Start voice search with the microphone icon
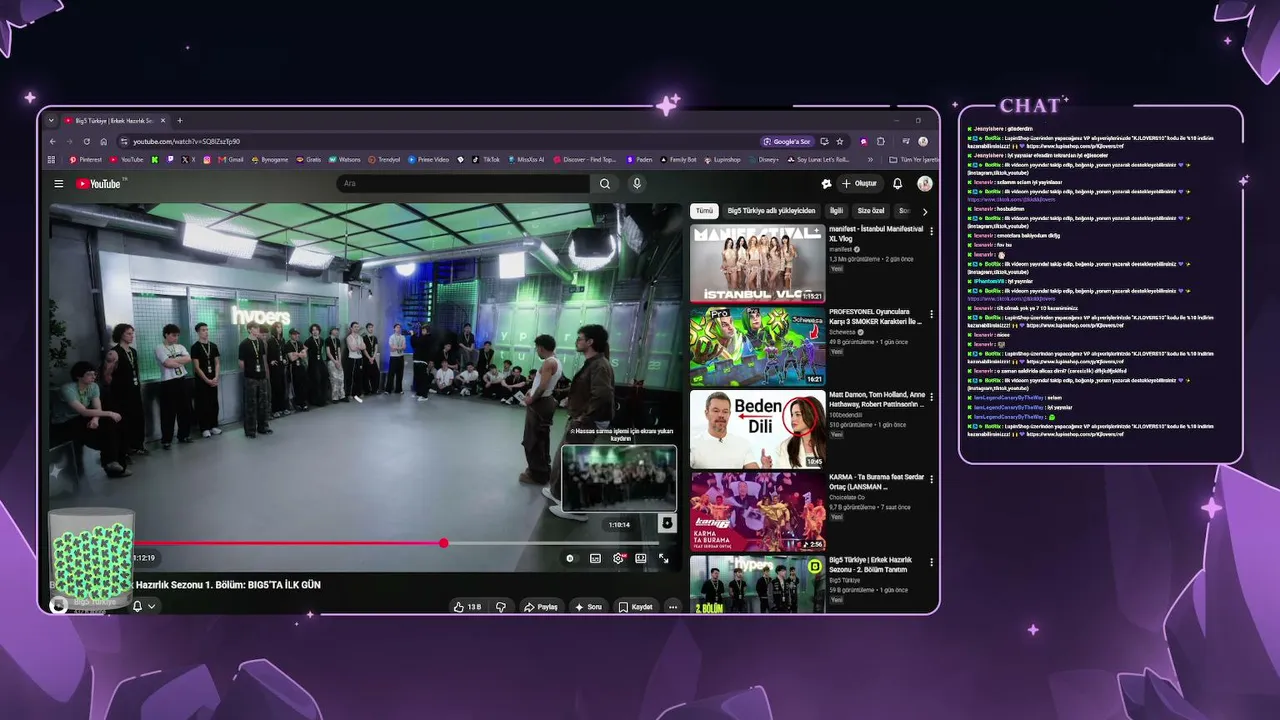1280x720 pixels. [637, 184]
